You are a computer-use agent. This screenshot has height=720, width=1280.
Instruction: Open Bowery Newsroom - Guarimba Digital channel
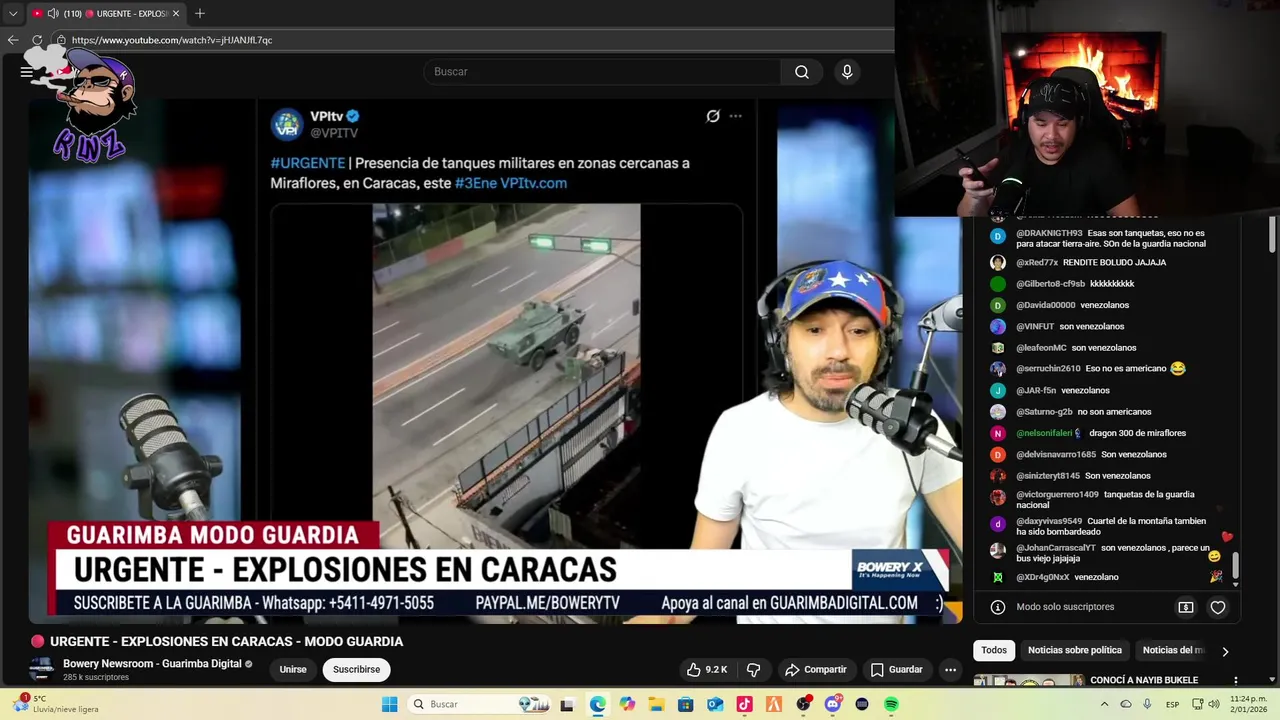point(152,664)
